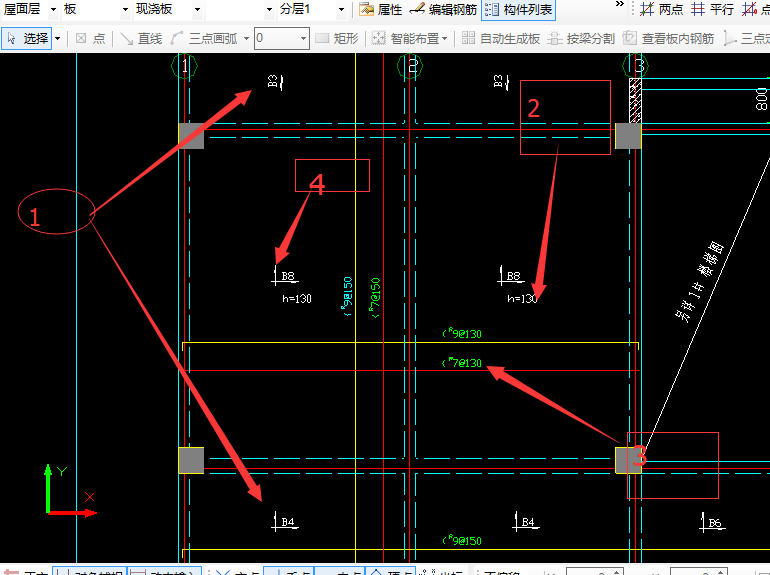Image resolution: width=770 pixels, height=575 pixels.
Task: Select B4 slab label between axes 2 and 3
Action: coord(525,521)
